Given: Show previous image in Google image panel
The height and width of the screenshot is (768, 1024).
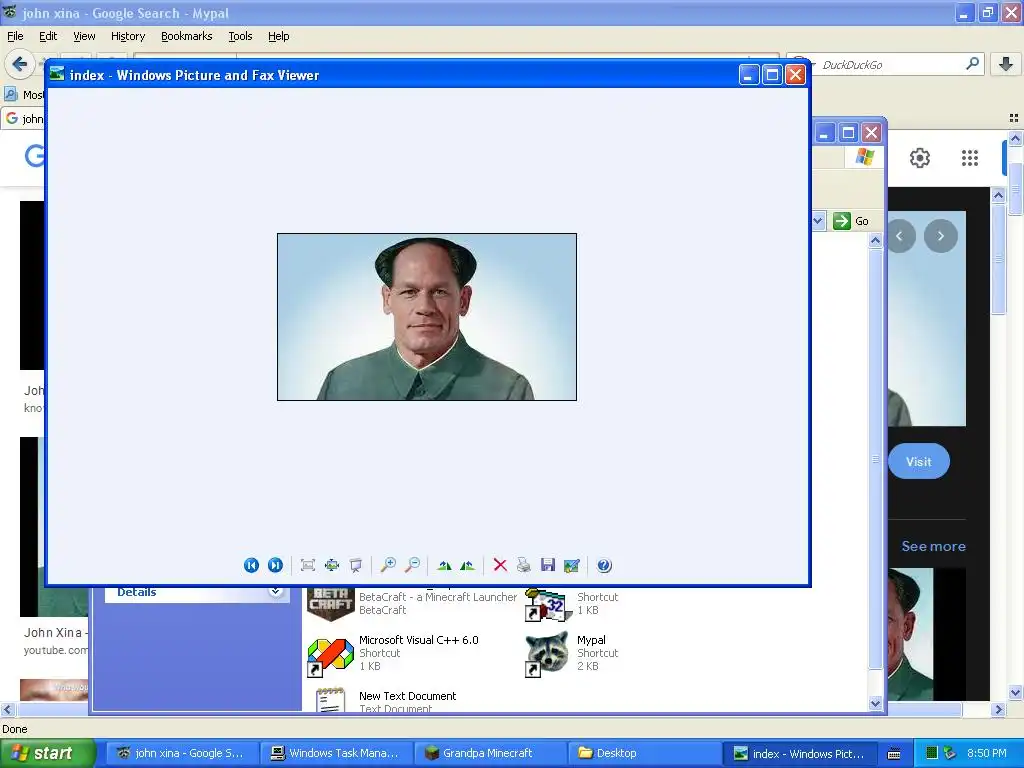Looking at the screenshot, I should (x=900, y=236).
